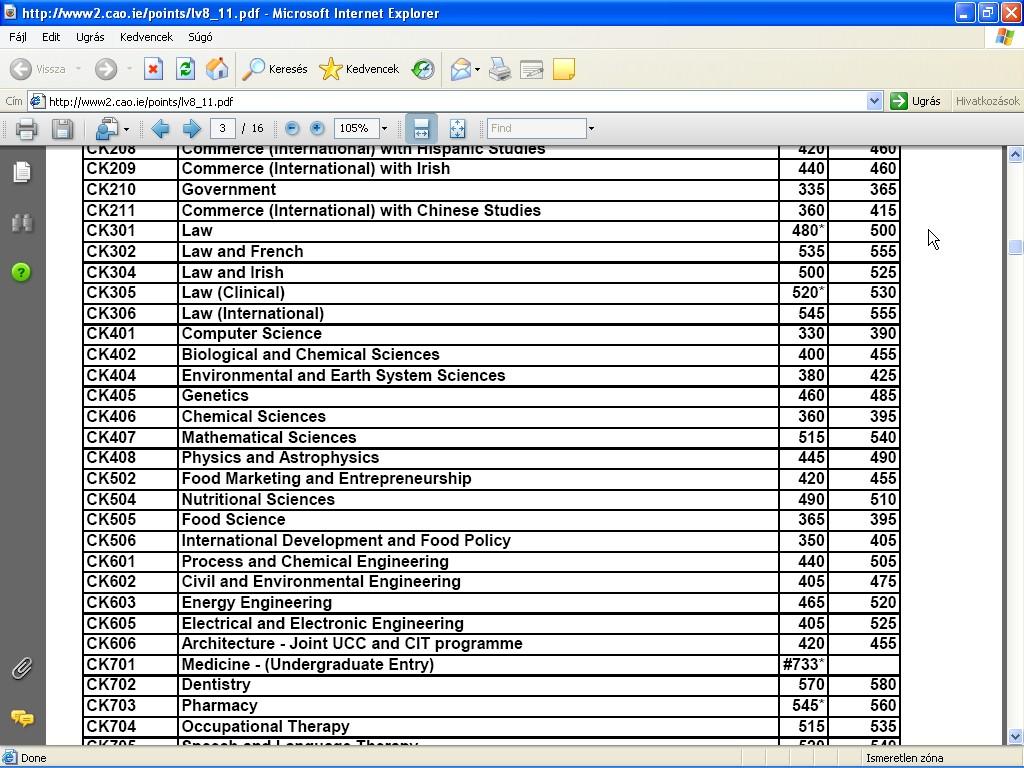Save a copy with floppy disk icon
The width and height of the screenshot is (1024, 768).
[62, 129]
